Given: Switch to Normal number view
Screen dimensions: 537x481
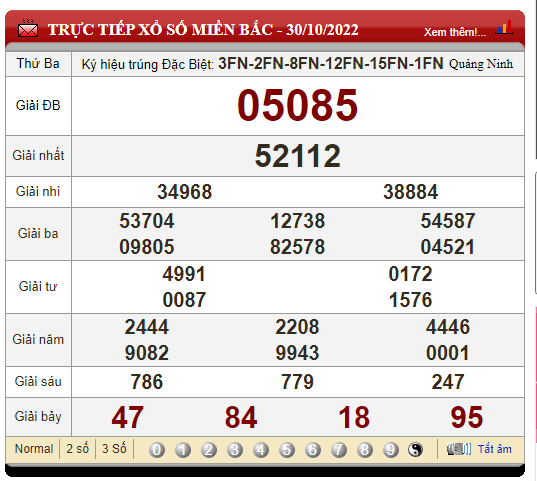Looking at the screenshot, I should (34, 449).
